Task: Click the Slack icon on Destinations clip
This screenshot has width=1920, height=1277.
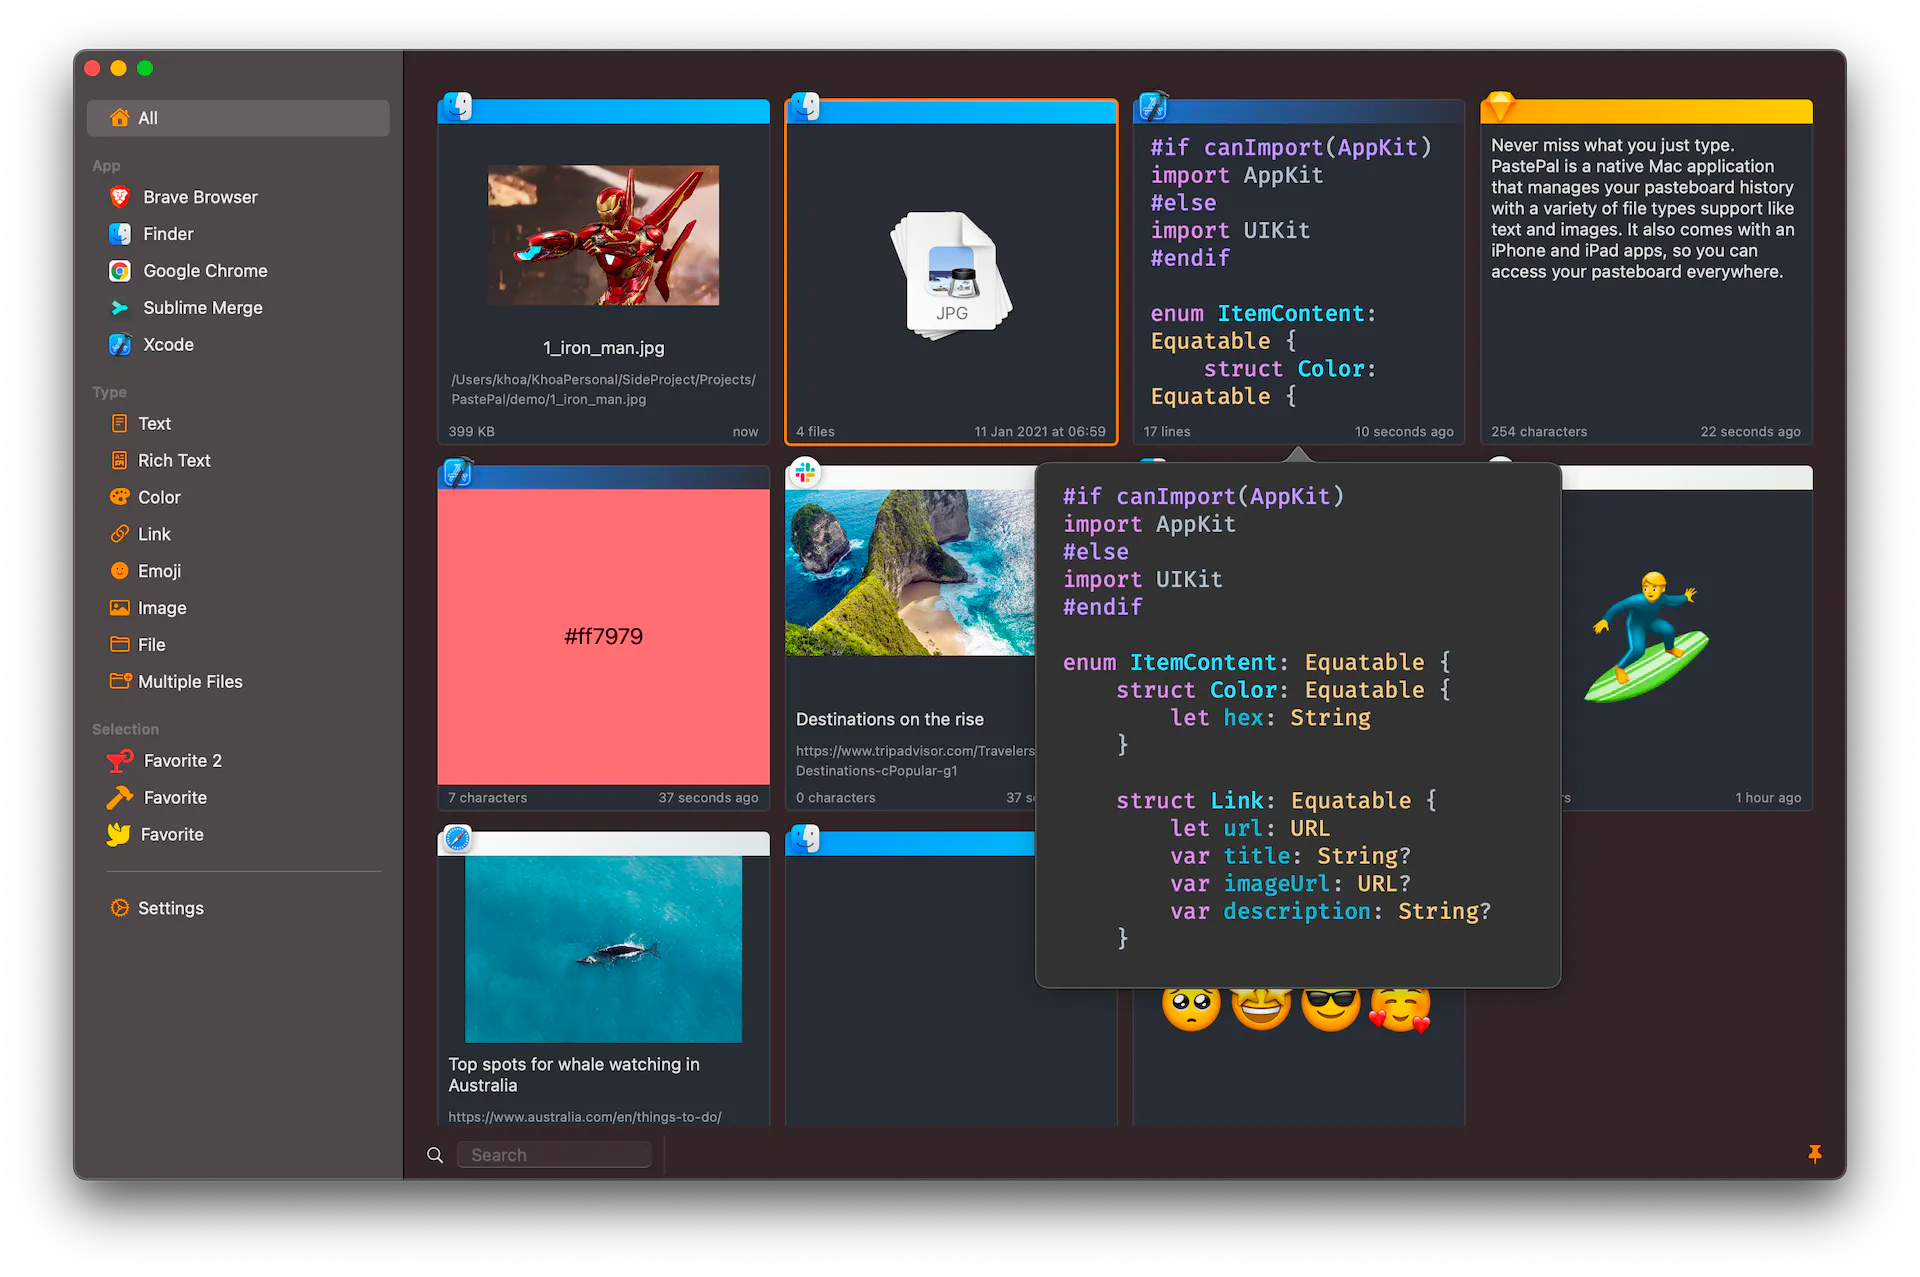Action: pos(805,471)
